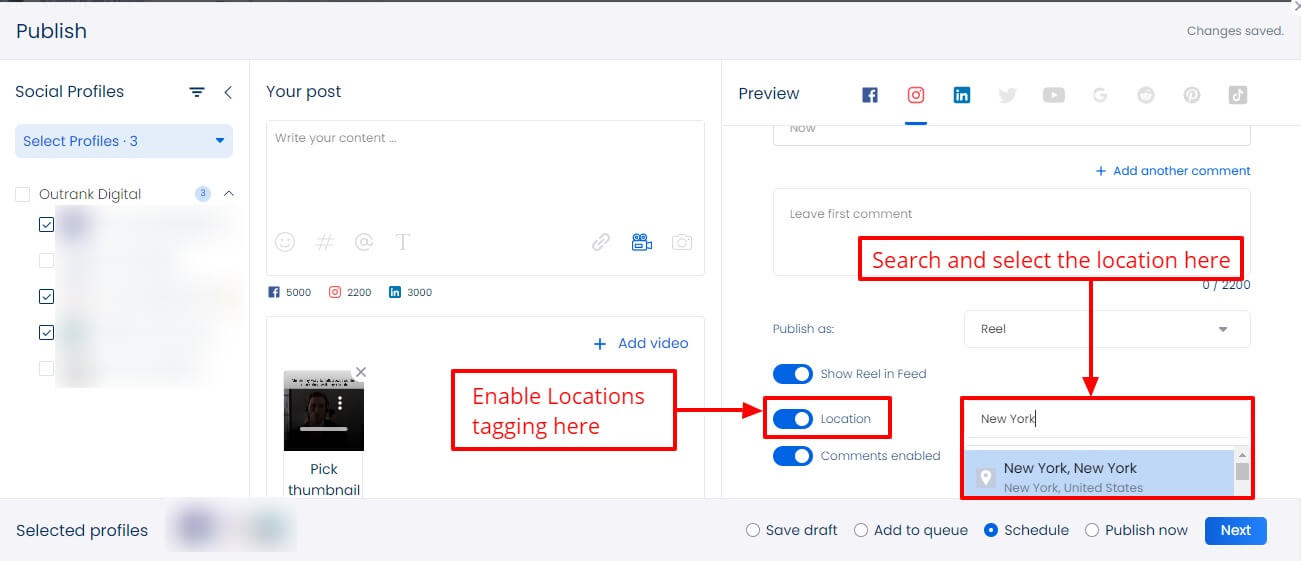
Task: Click Add video
Action: tap(641, 343)
